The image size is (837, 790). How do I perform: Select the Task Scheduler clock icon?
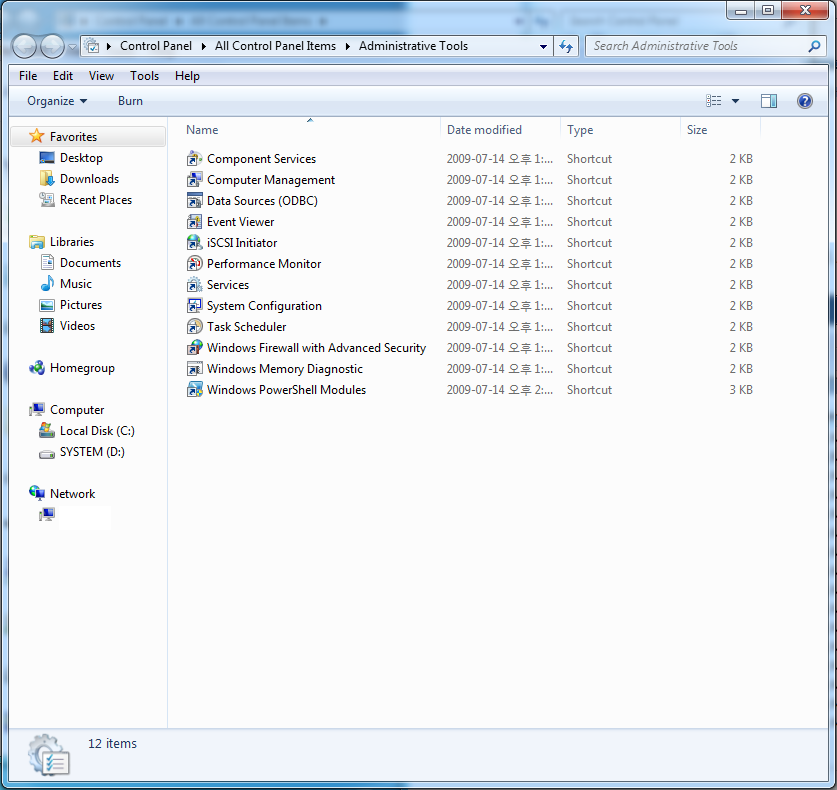pyautogui.click(x=194, y=326)
